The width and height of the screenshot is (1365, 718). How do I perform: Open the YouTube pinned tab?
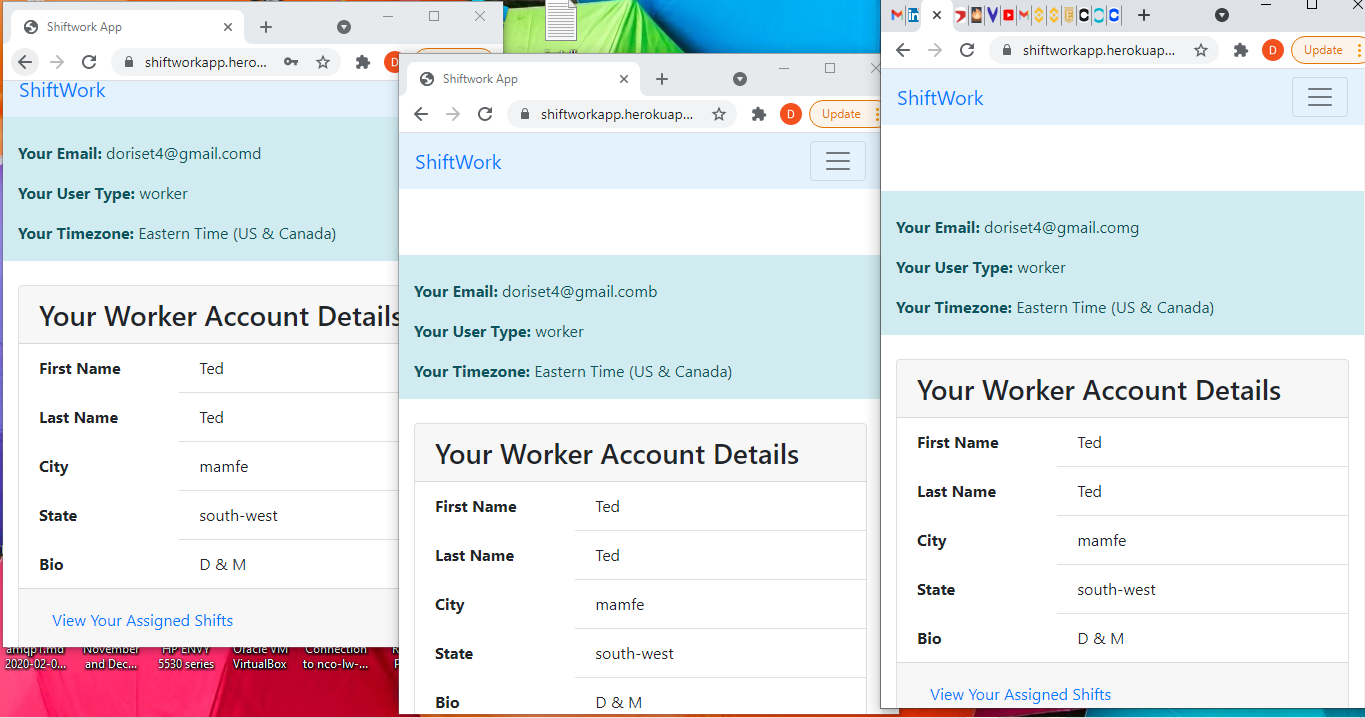coord(1008,15)
